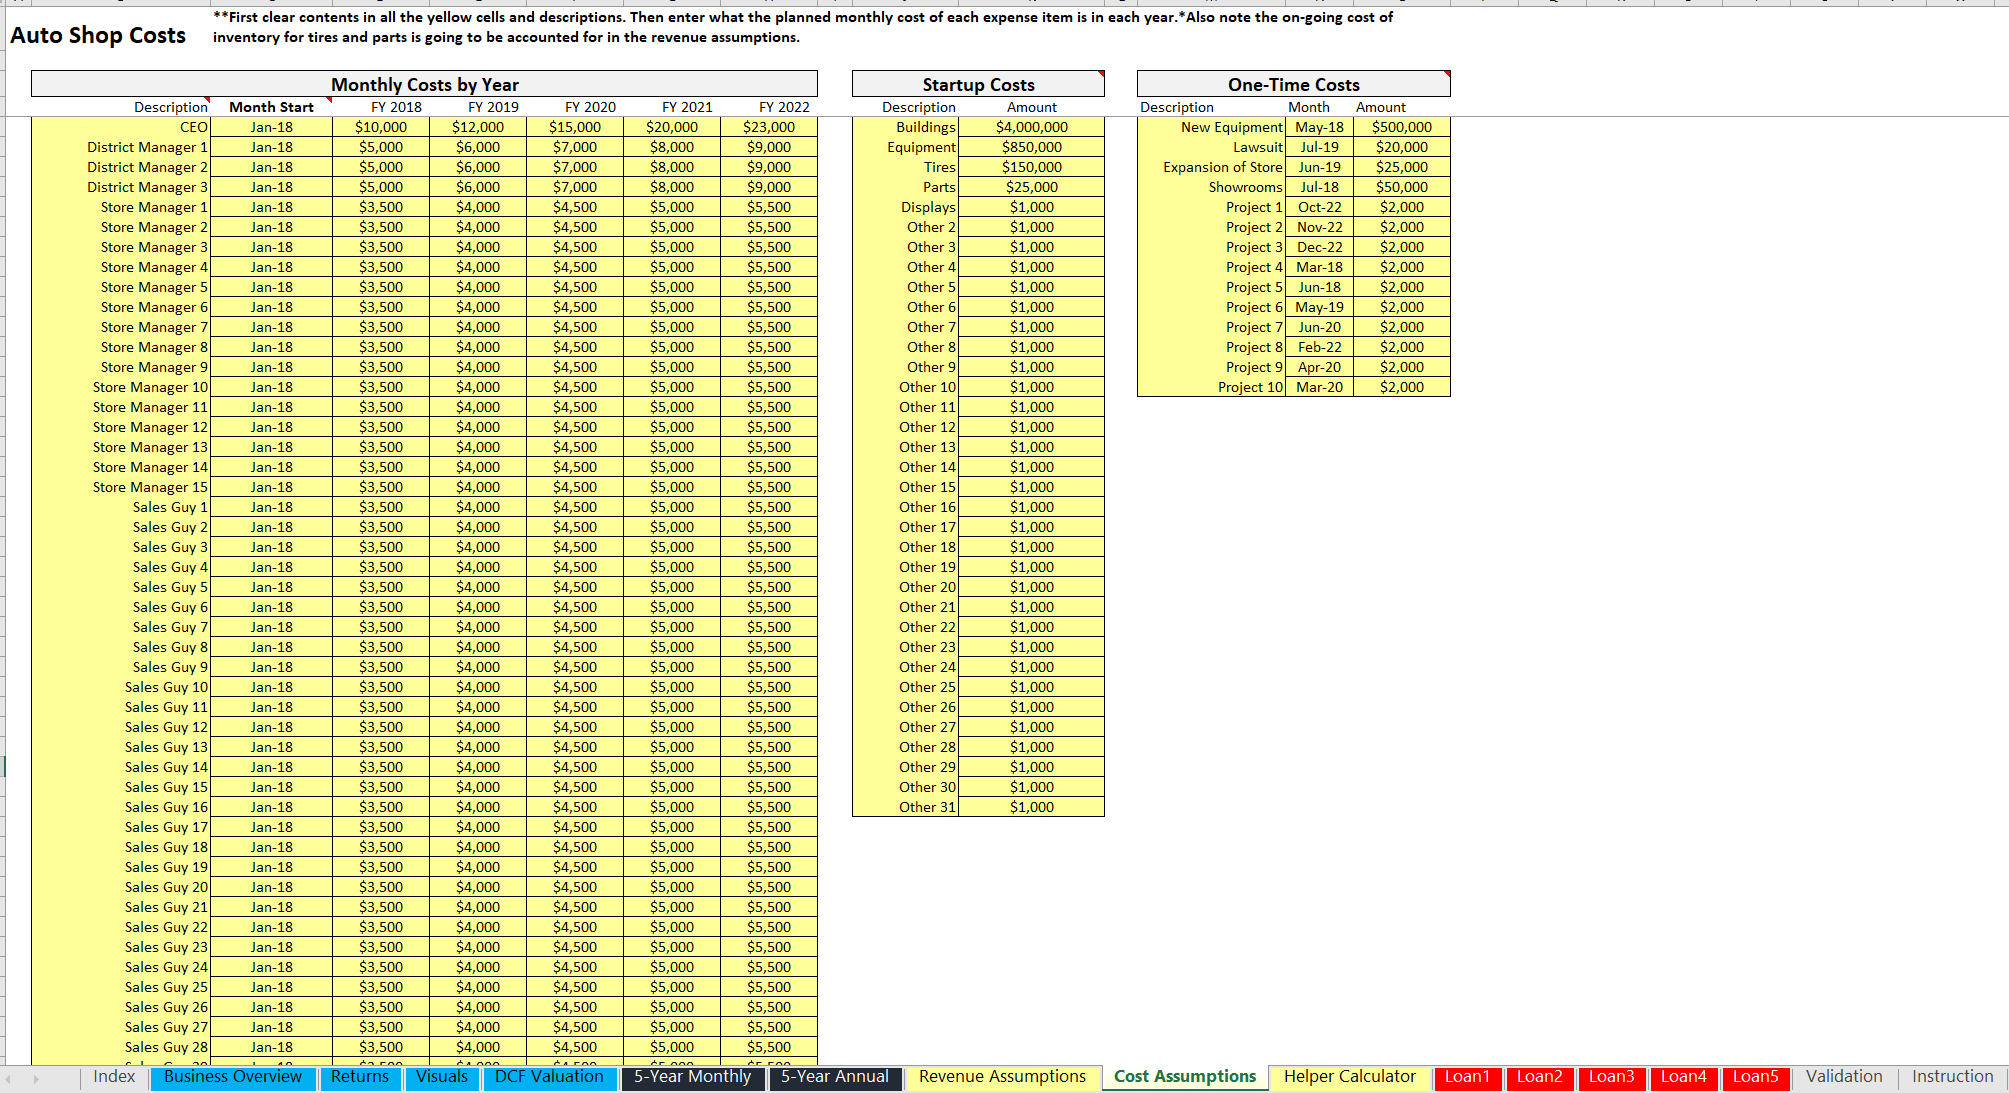Select the Month Start column header

[272, 107]
